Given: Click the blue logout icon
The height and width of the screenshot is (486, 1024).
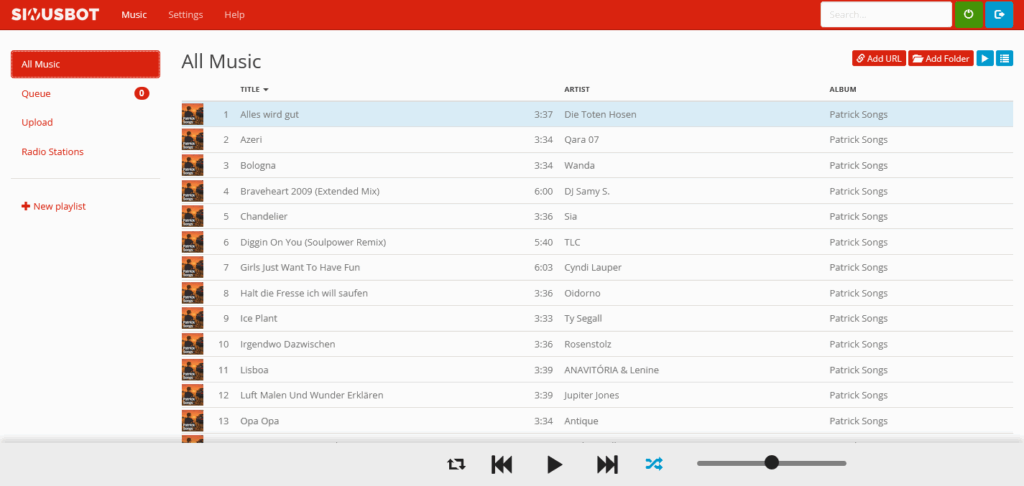Looking at the screenshot, I should (998, 15).
